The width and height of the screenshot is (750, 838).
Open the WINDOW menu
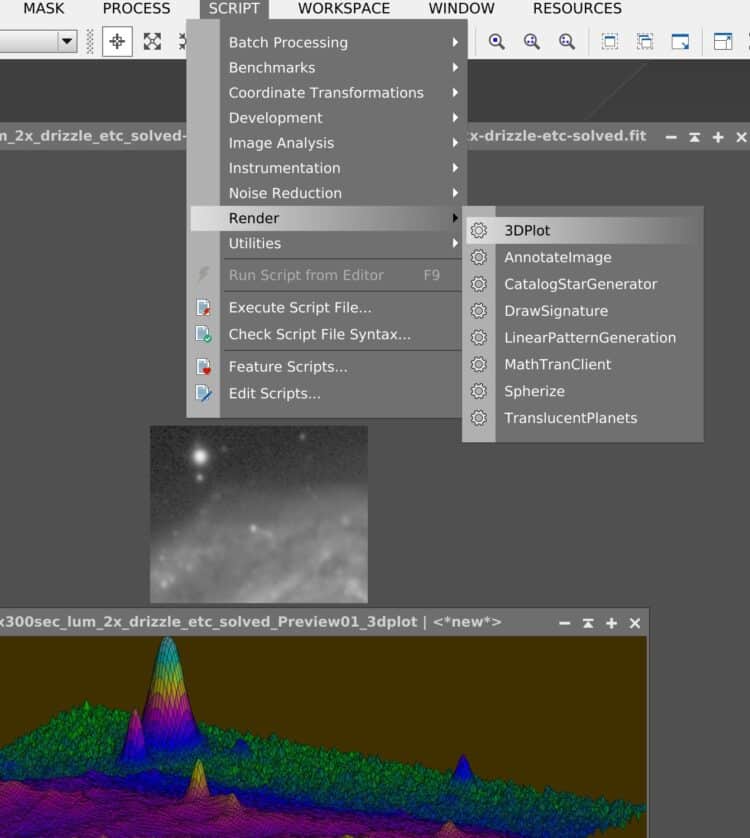(461, 9)
